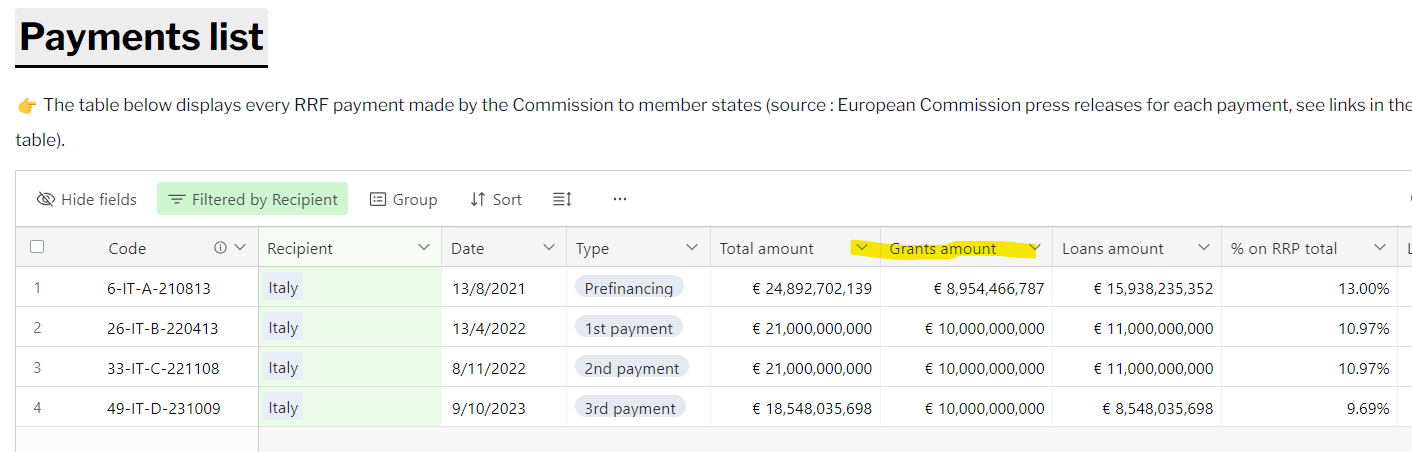Open the Grants amount column dropdown
The height and width of the screenshot is (452, 1412).
[1036, 248]
